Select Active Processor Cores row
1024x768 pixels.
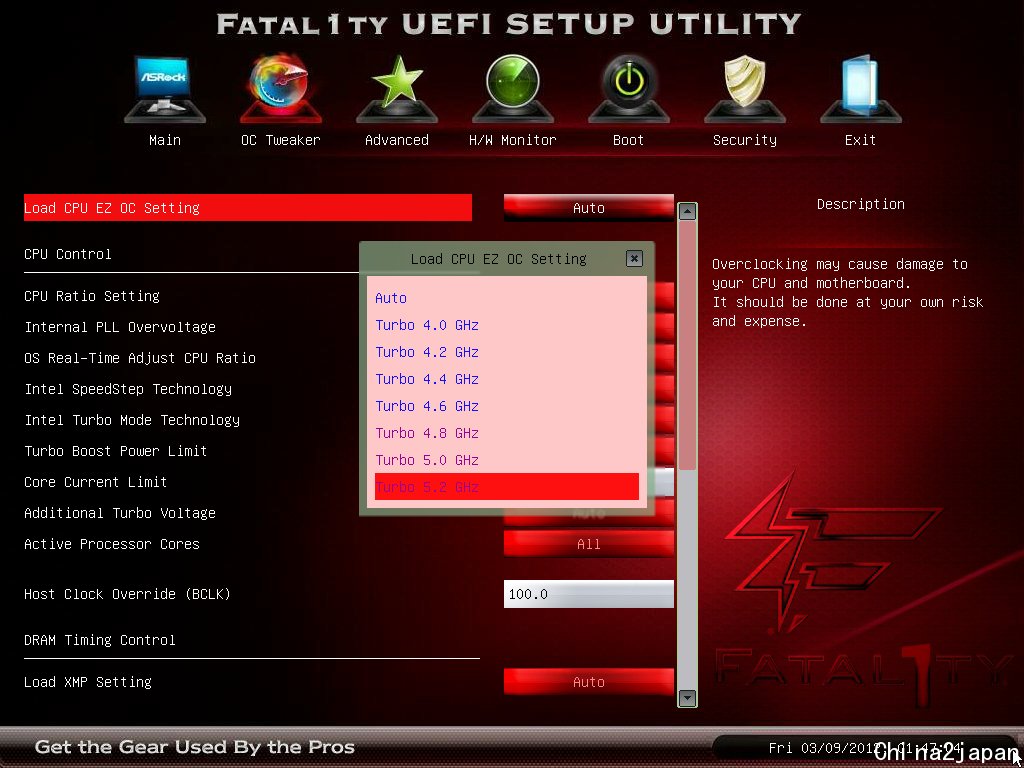pyautogui.click(x=112, y=544)
